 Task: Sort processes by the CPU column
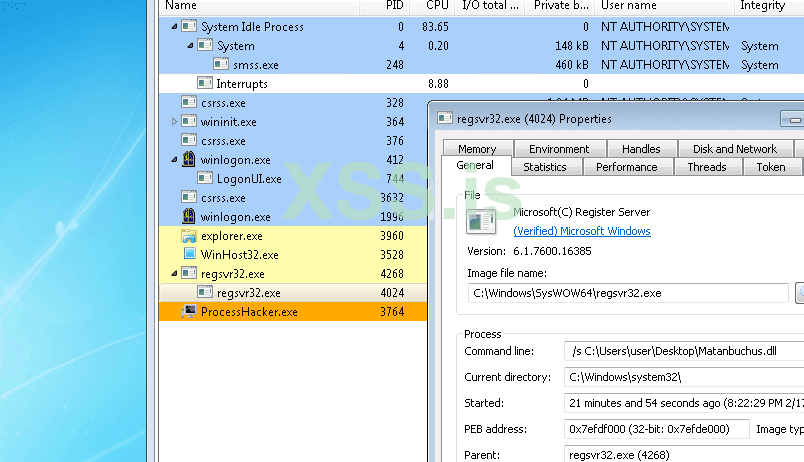click(x=431, y=6)
